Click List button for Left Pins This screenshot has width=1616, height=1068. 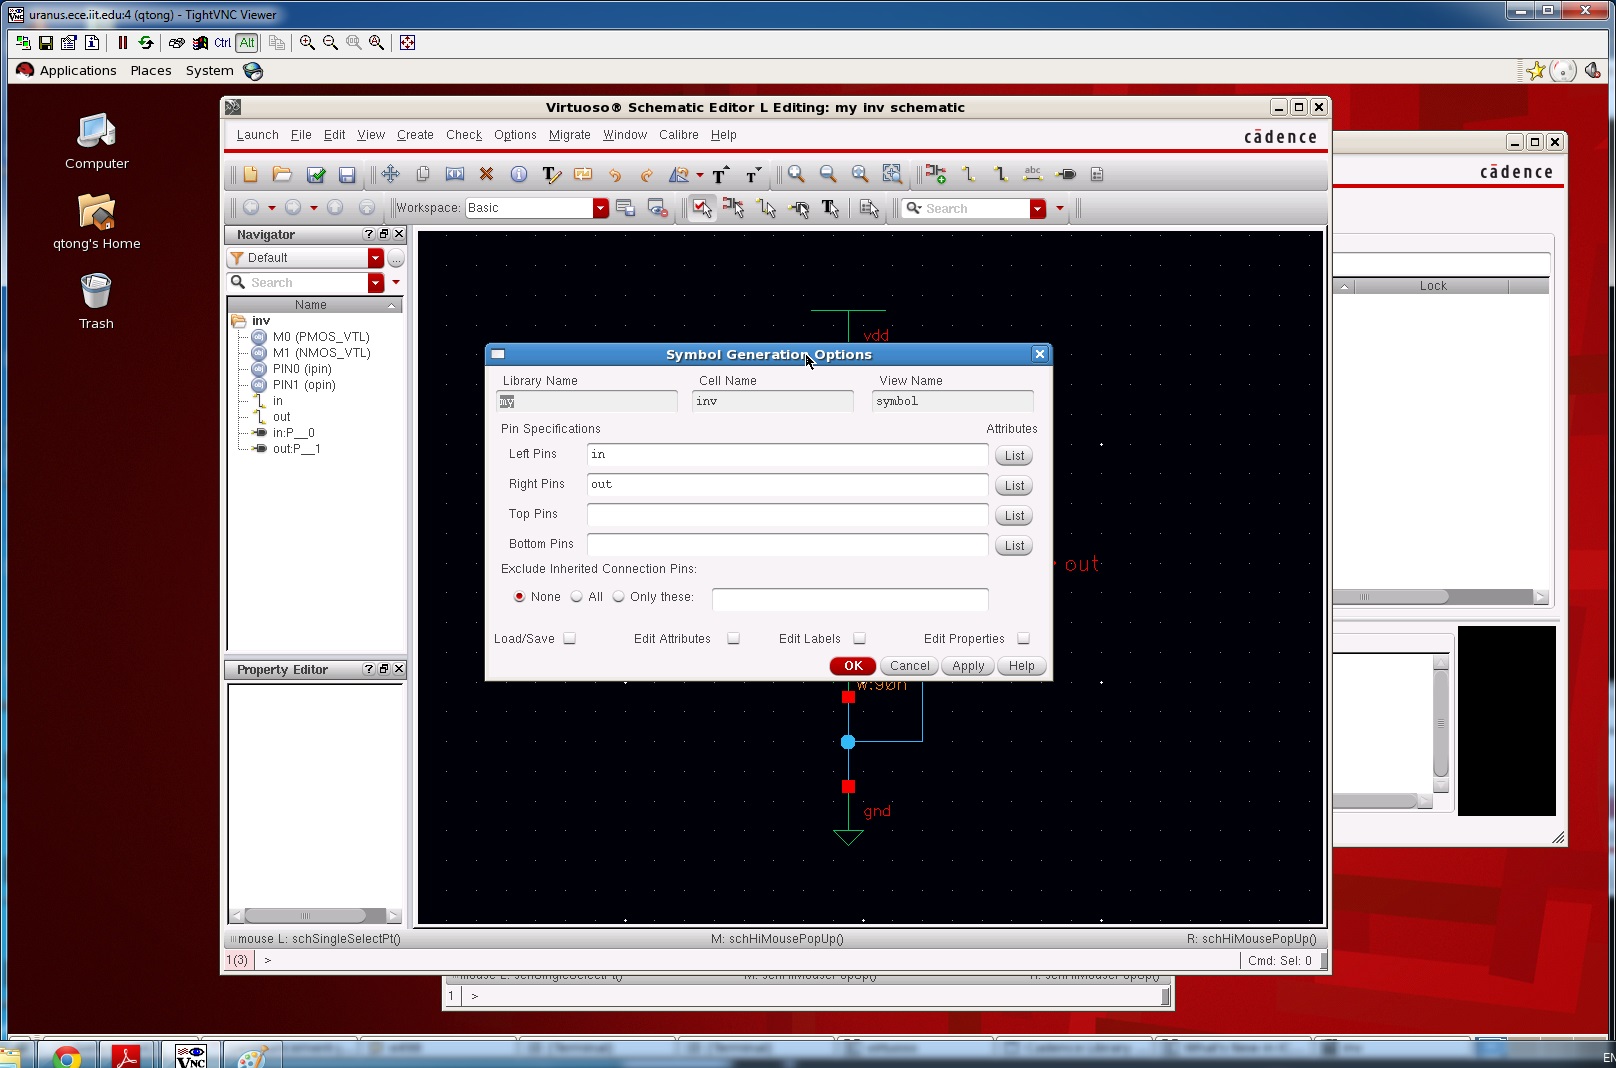coord(1014,456)
